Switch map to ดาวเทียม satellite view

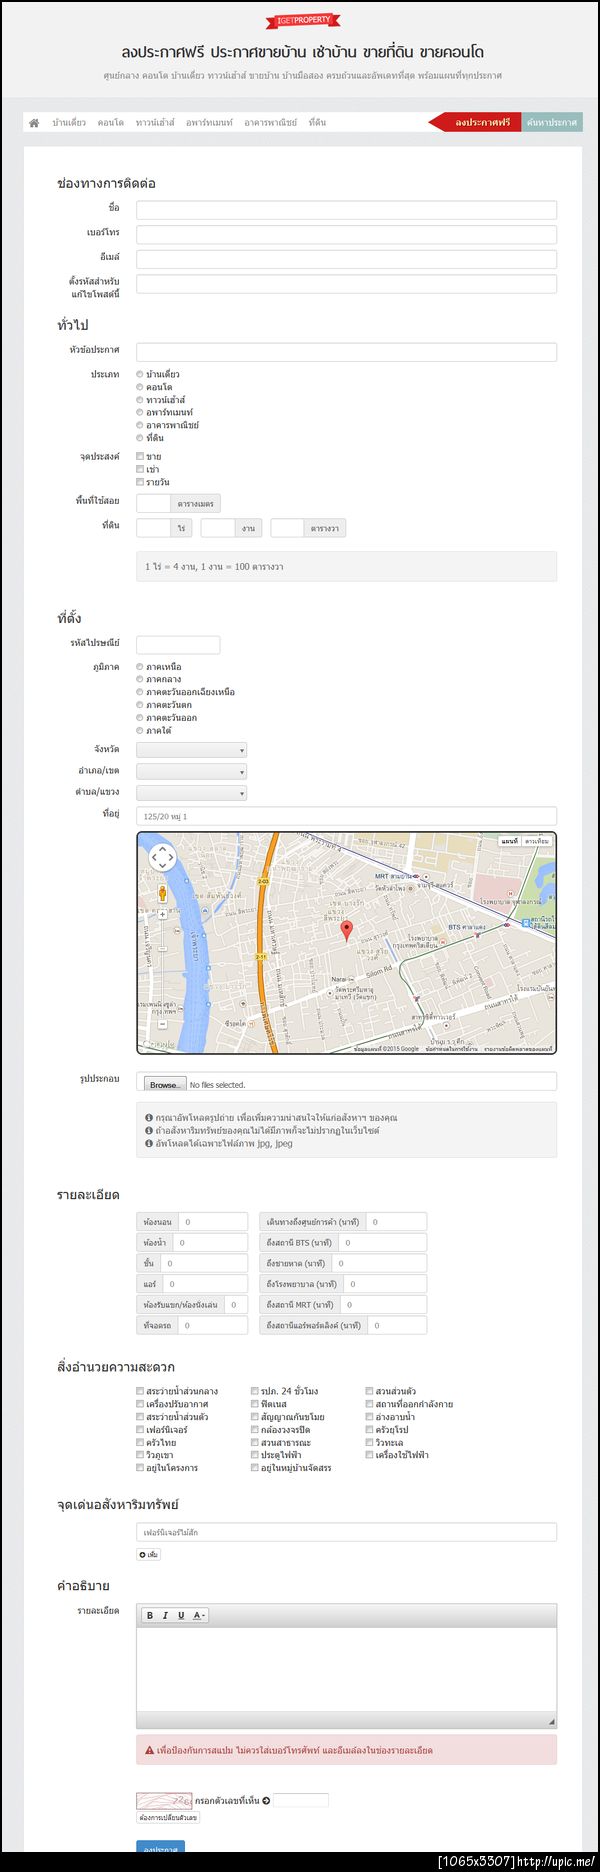click(537, 841)
